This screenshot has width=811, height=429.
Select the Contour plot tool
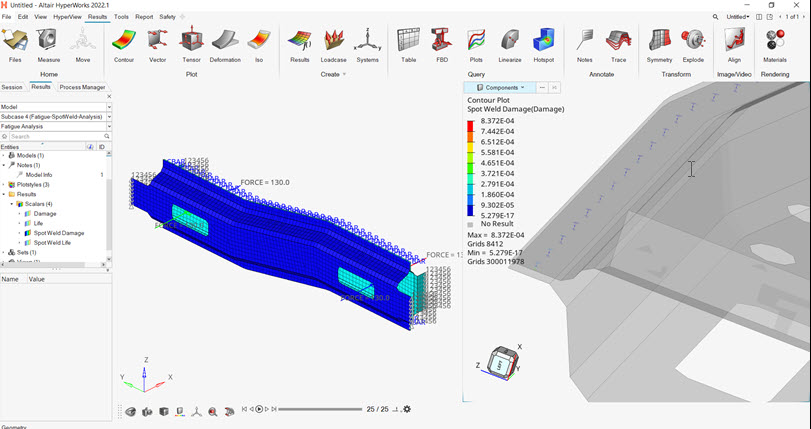pos(124,44)
